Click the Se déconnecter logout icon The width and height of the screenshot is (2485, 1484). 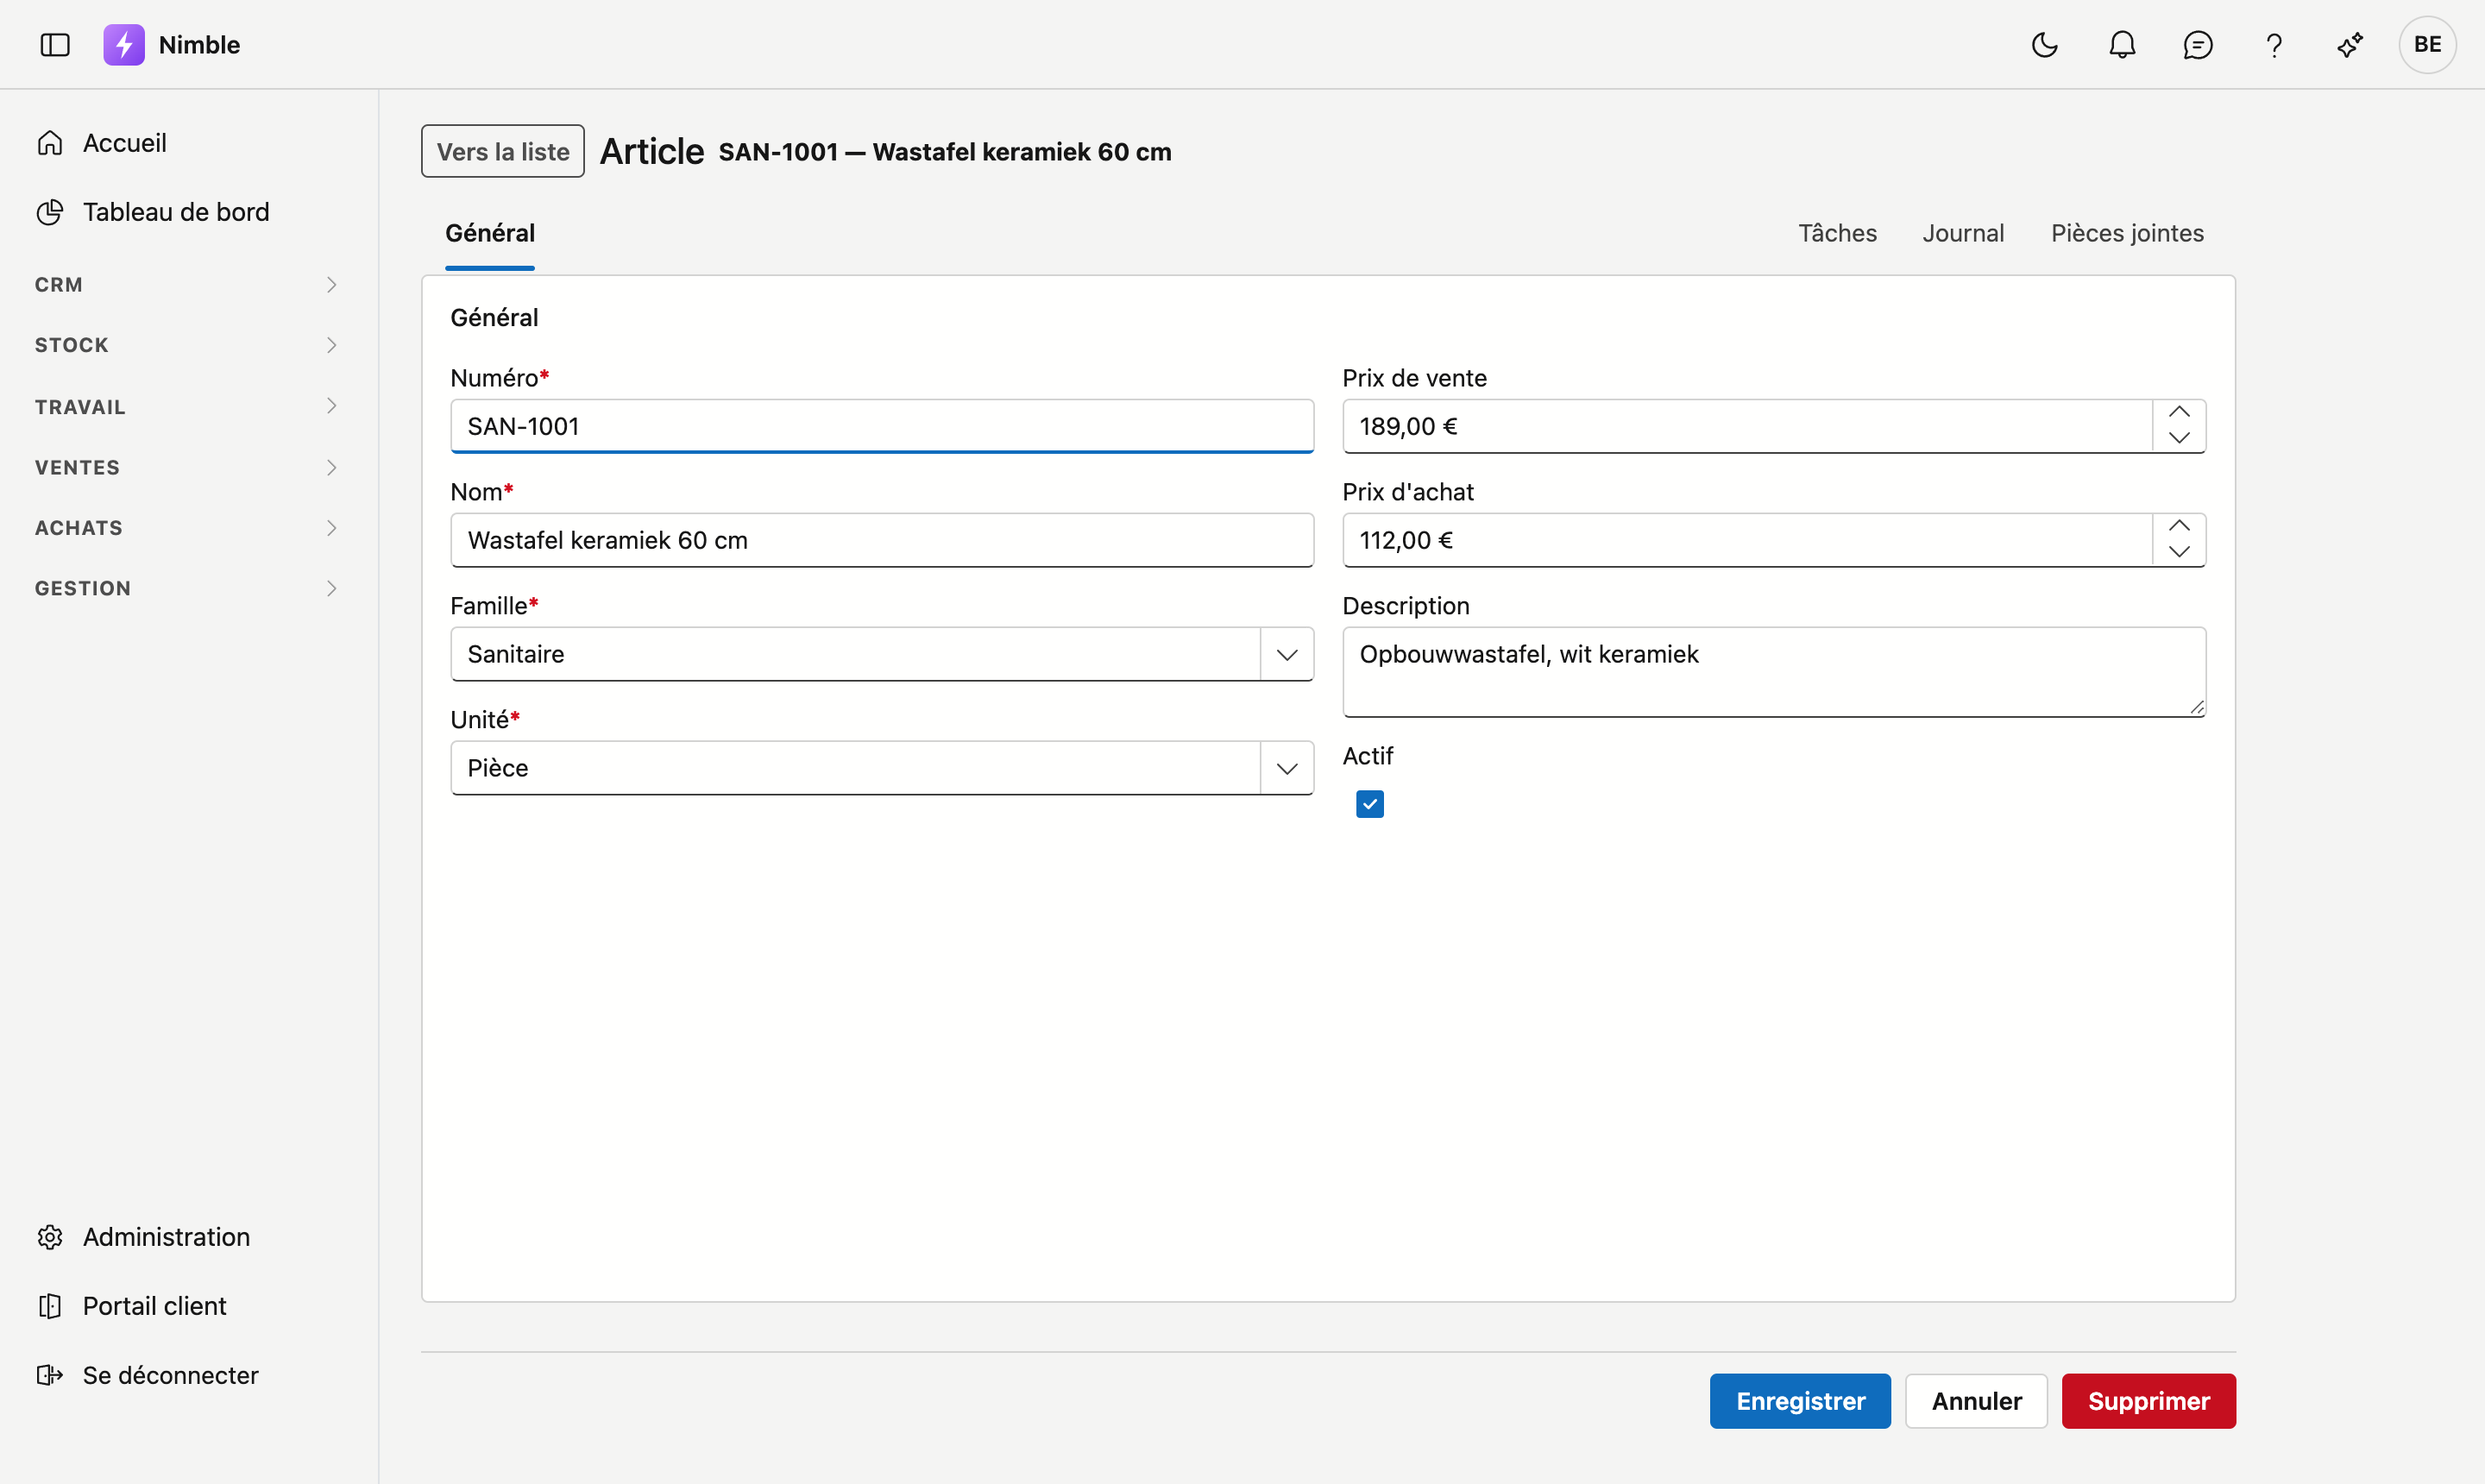pyautogui.click(x=50, y=1375)
